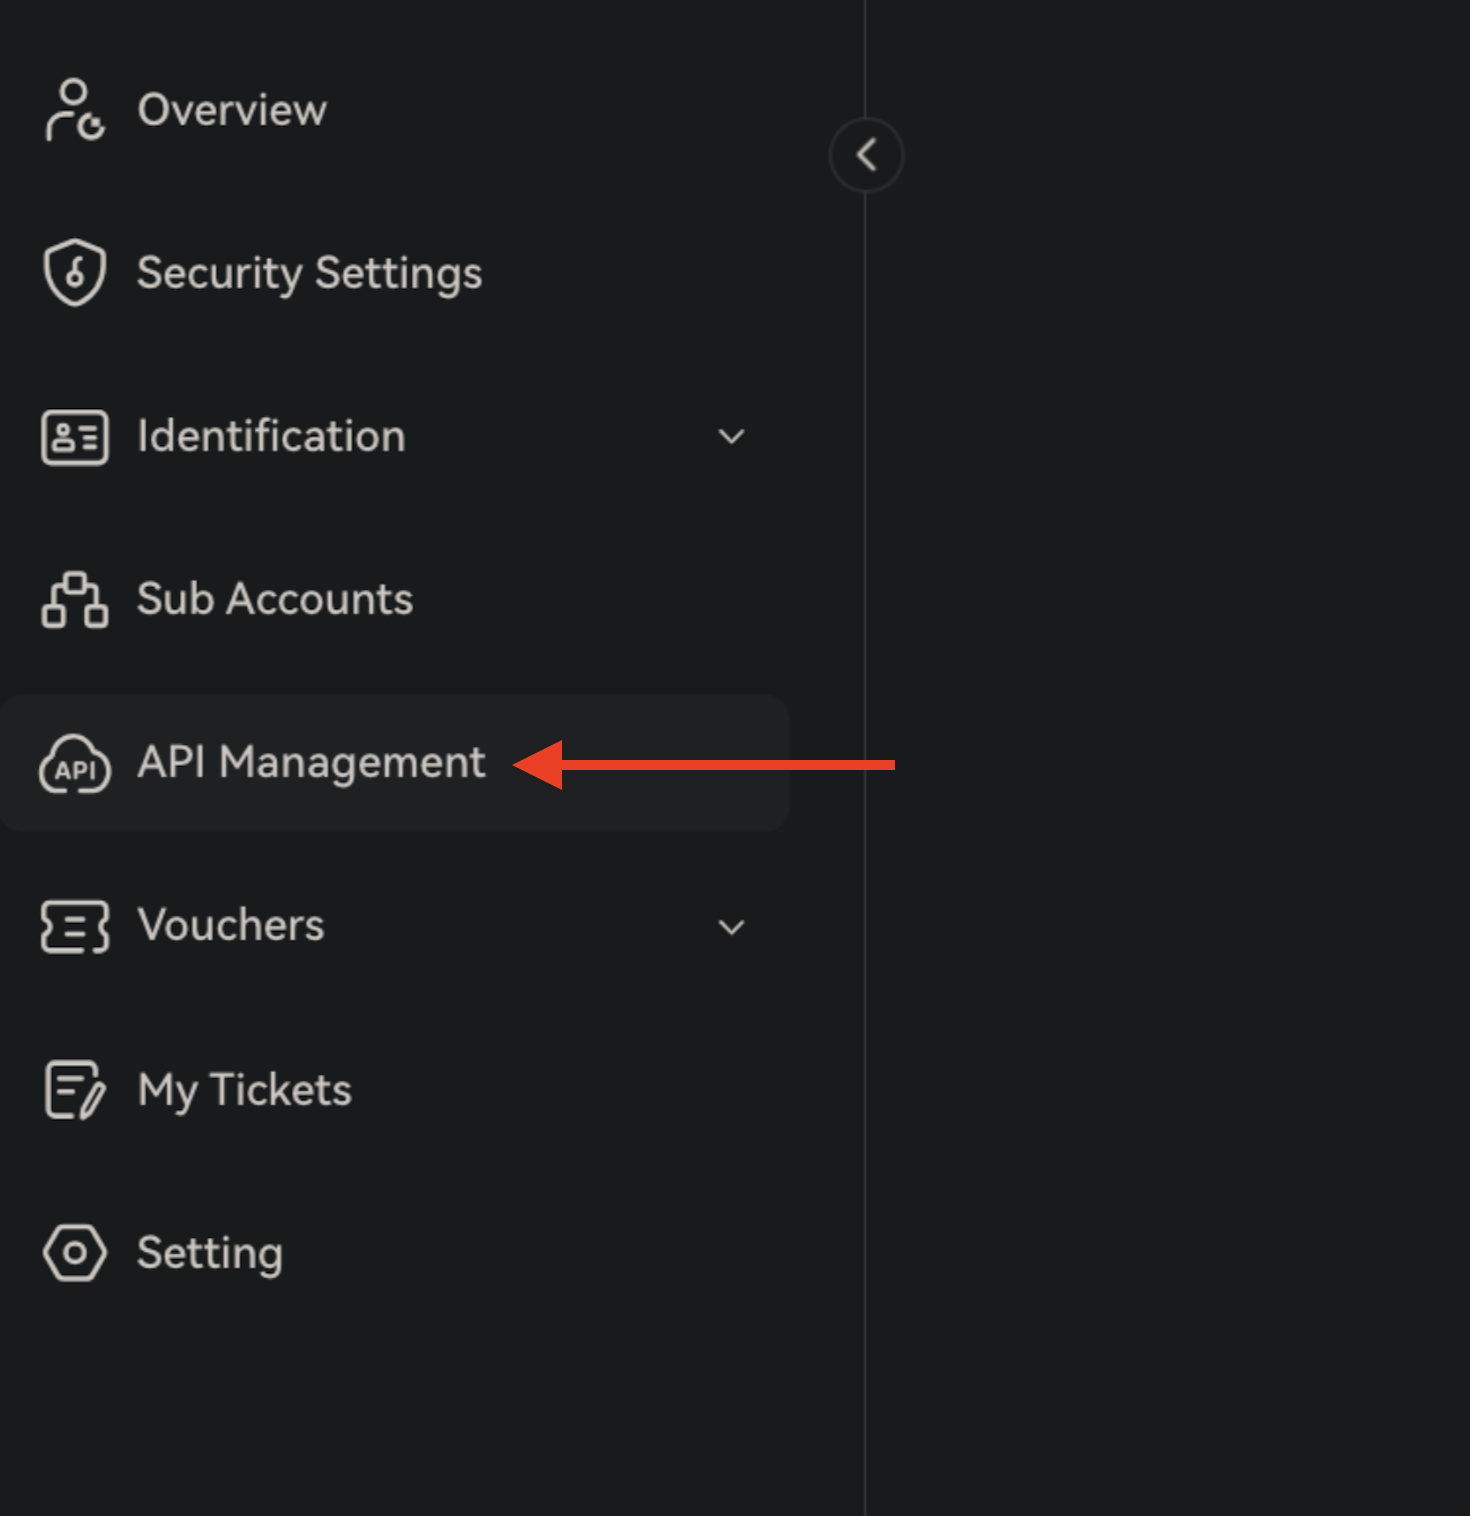
Task: Select the Identification menu item
Action: tap(271, 437)
